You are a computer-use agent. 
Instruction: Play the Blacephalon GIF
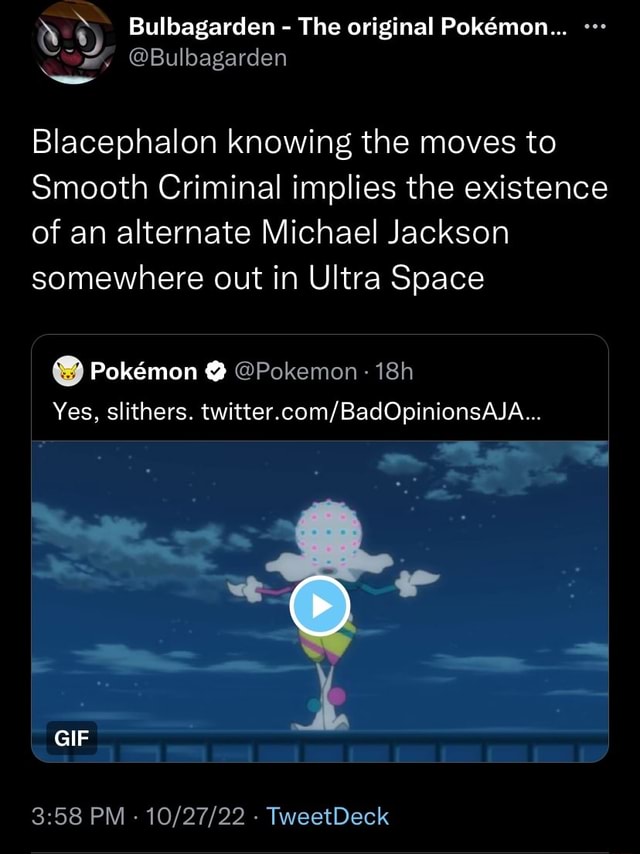tap(320, 606)
